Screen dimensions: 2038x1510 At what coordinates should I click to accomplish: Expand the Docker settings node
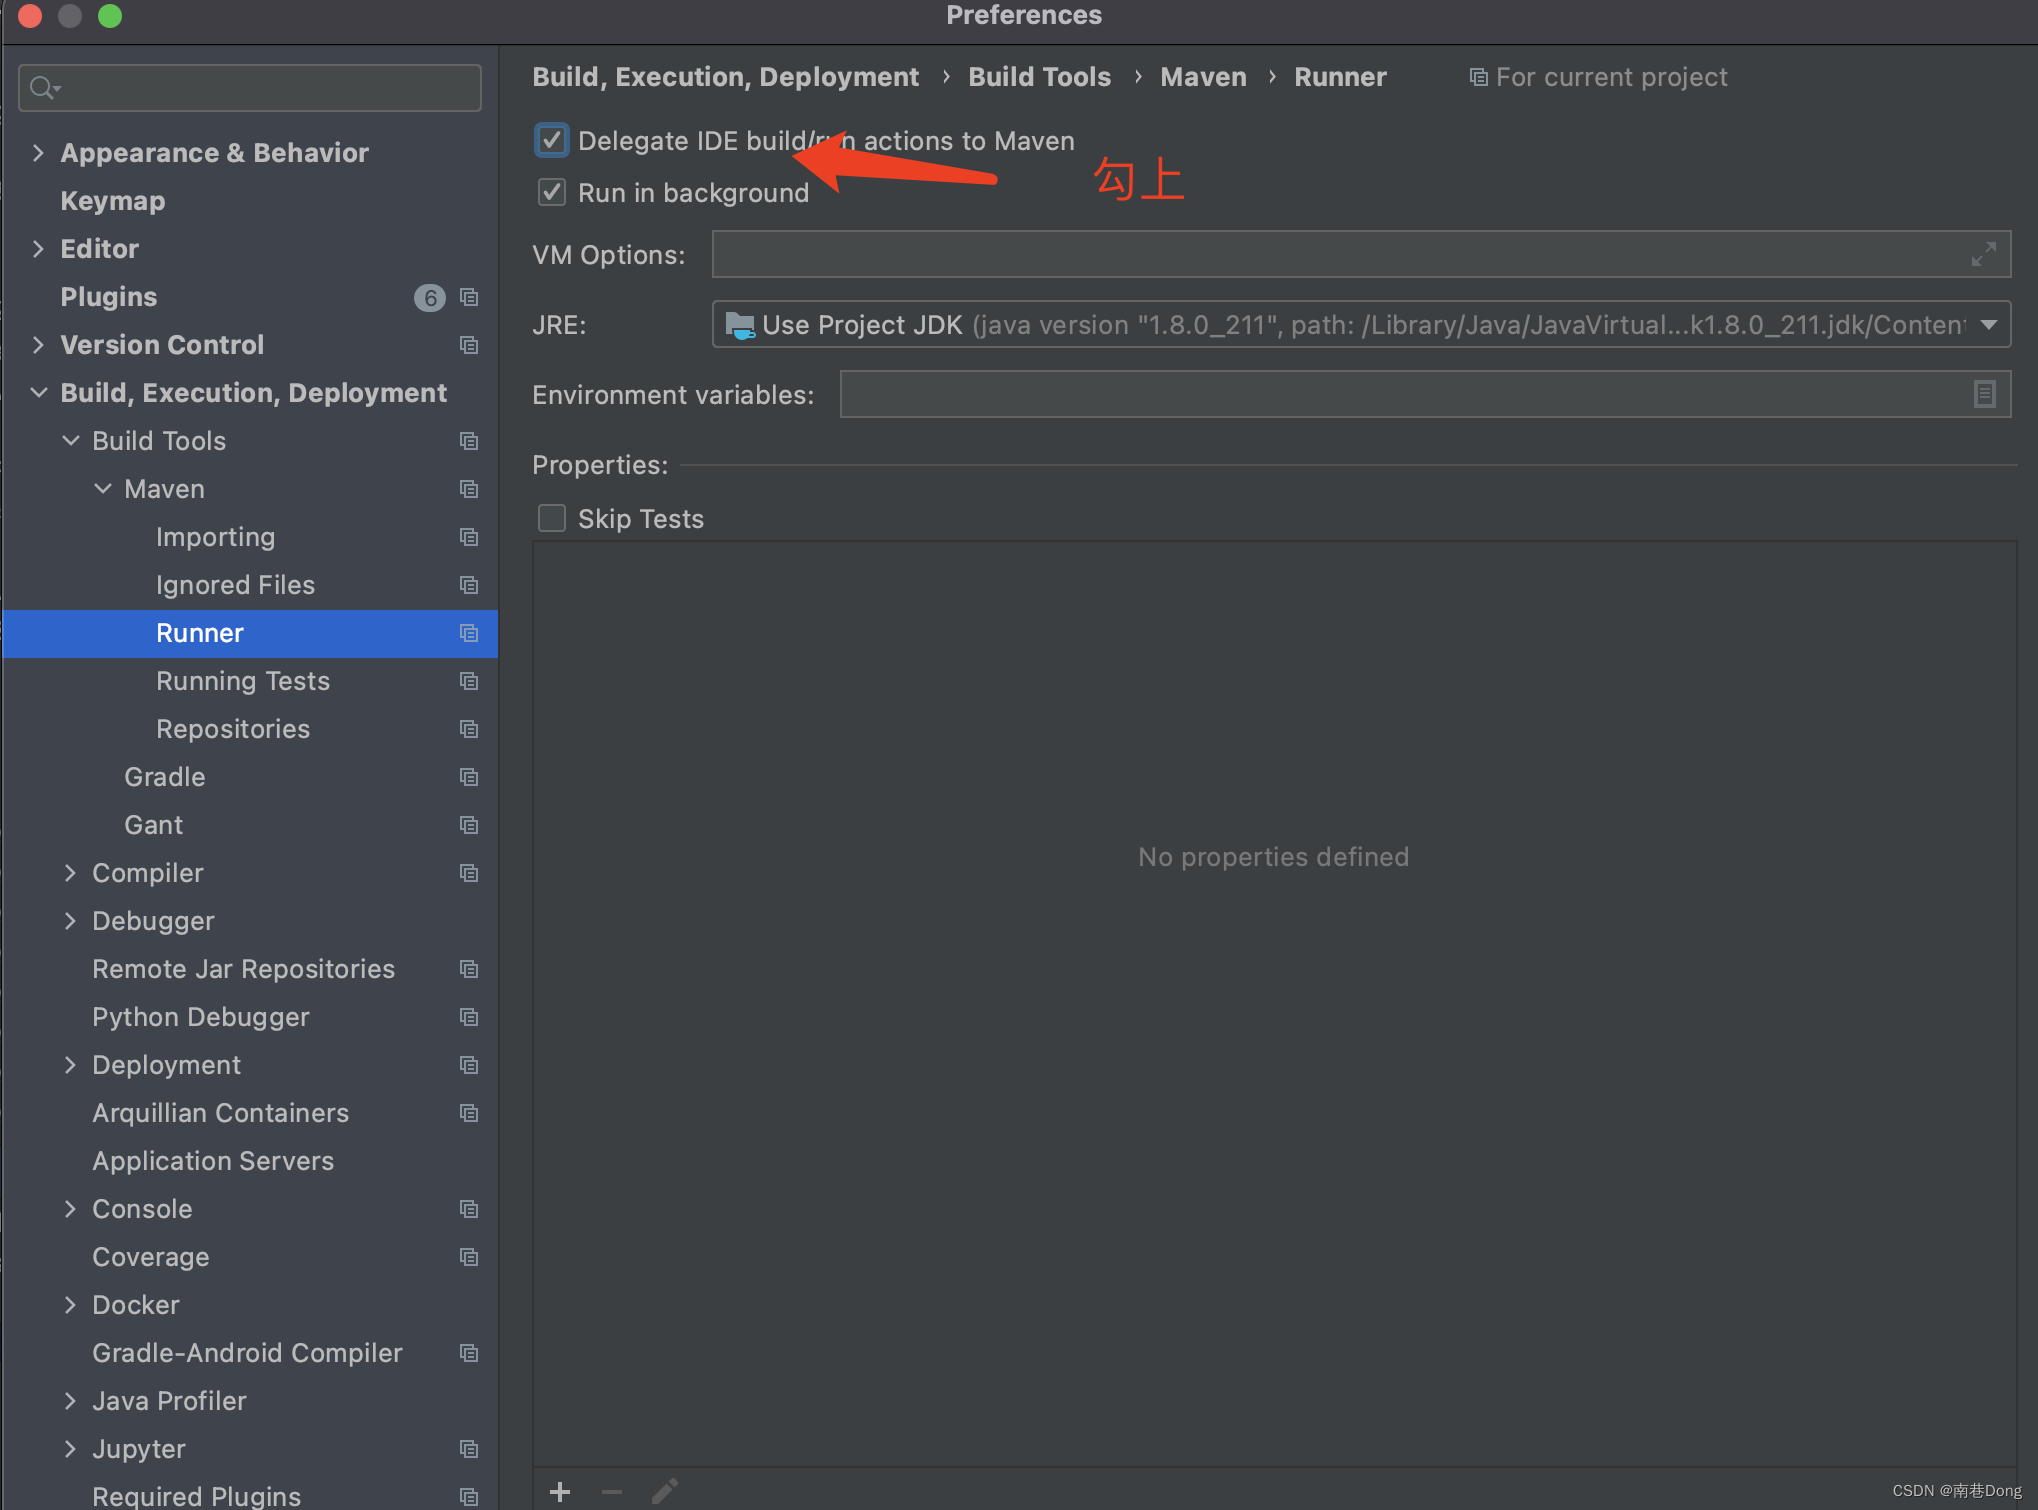tap(70, 1305)
